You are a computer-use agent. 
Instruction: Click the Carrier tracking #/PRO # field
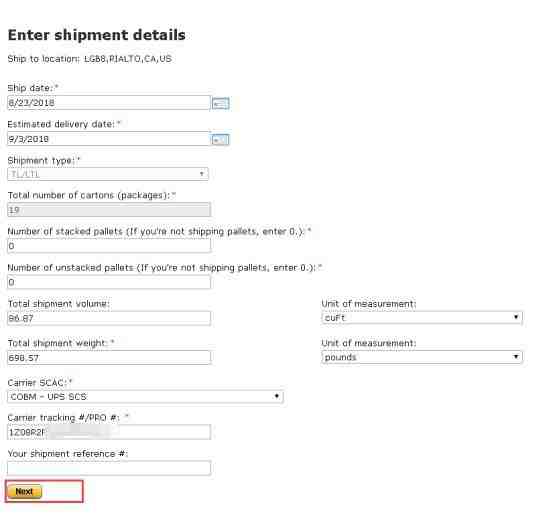pos(109,432)
